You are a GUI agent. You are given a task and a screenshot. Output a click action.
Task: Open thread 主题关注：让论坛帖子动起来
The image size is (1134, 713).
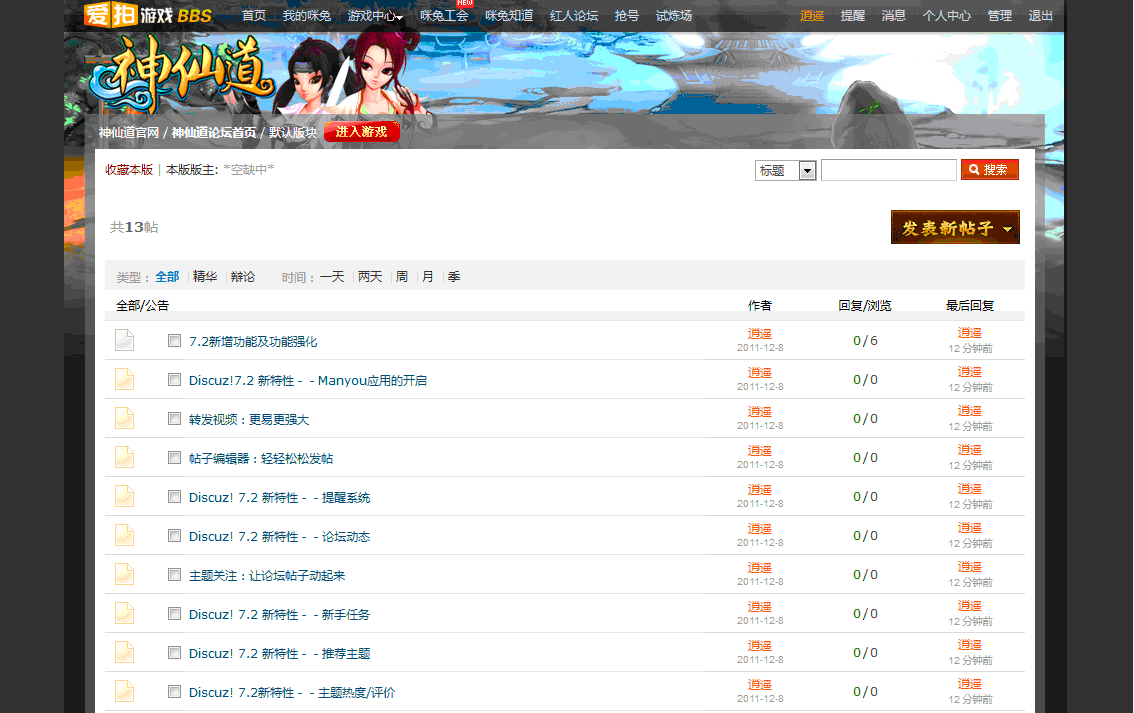point(267,576)
